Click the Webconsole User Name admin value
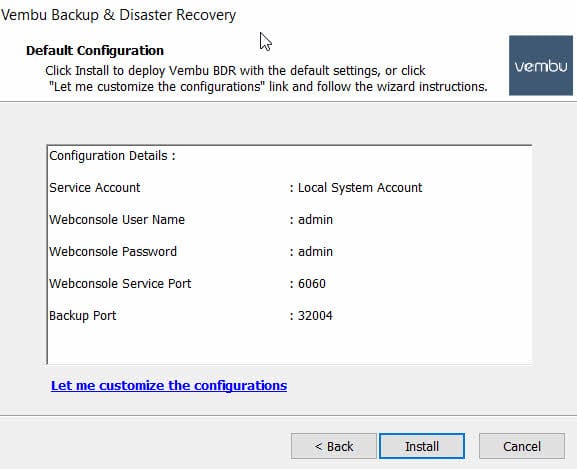This screenshot has height=469, width=577. coord(315,220)
